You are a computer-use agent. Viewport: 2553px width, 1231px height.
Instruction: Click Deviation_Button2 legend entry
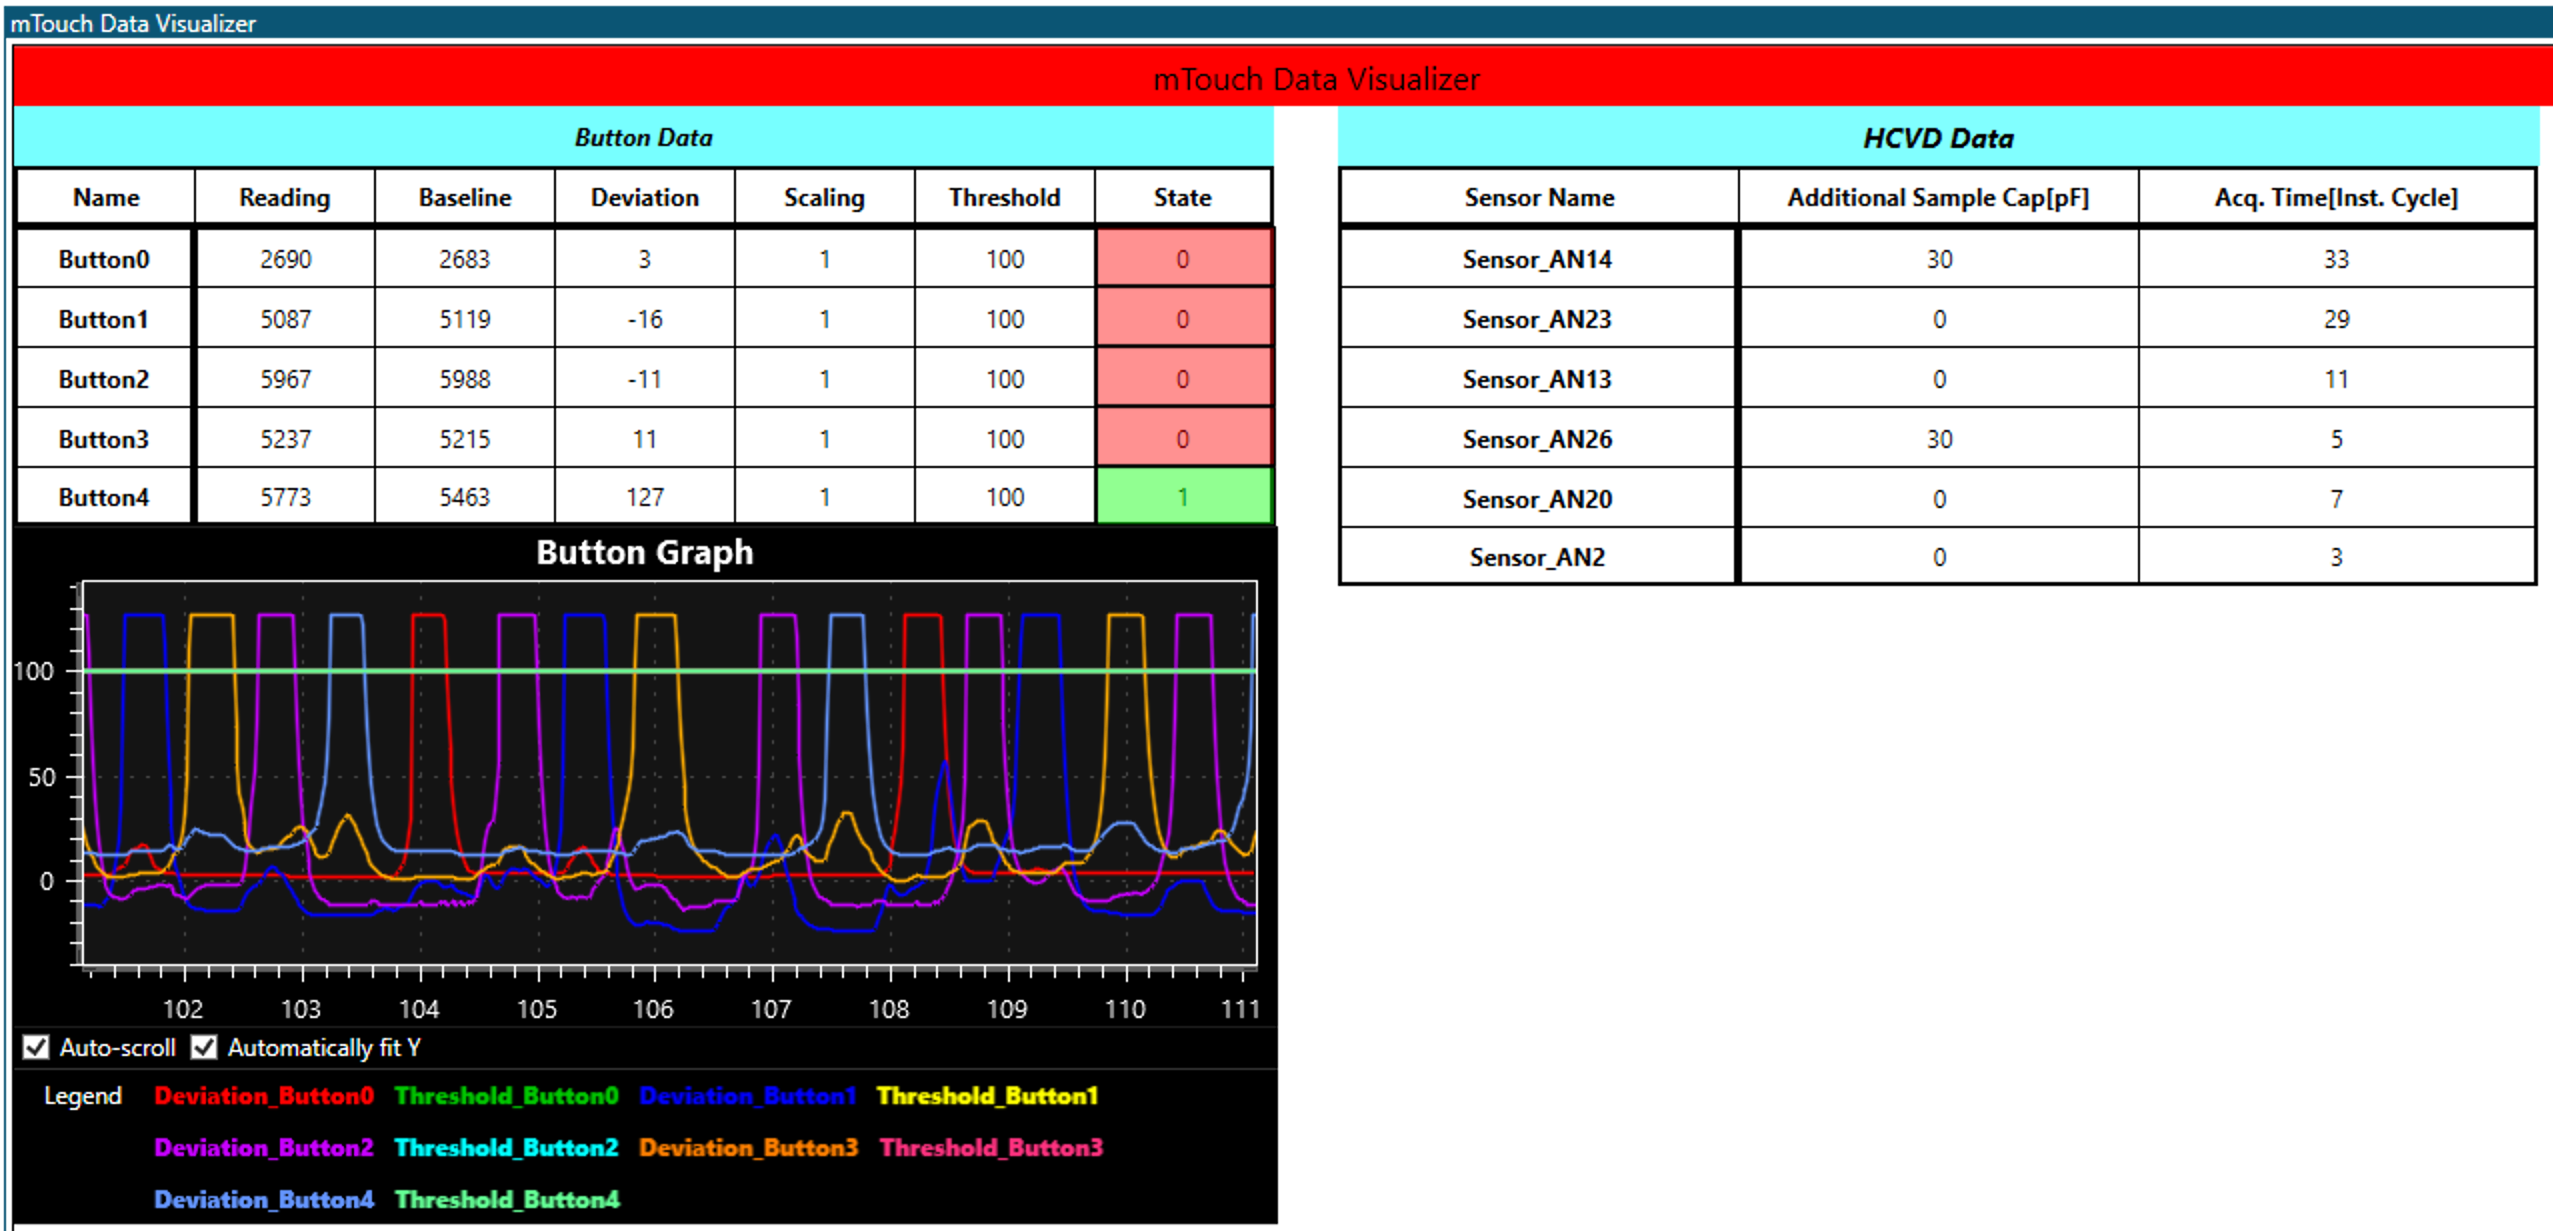(264, 1148)
